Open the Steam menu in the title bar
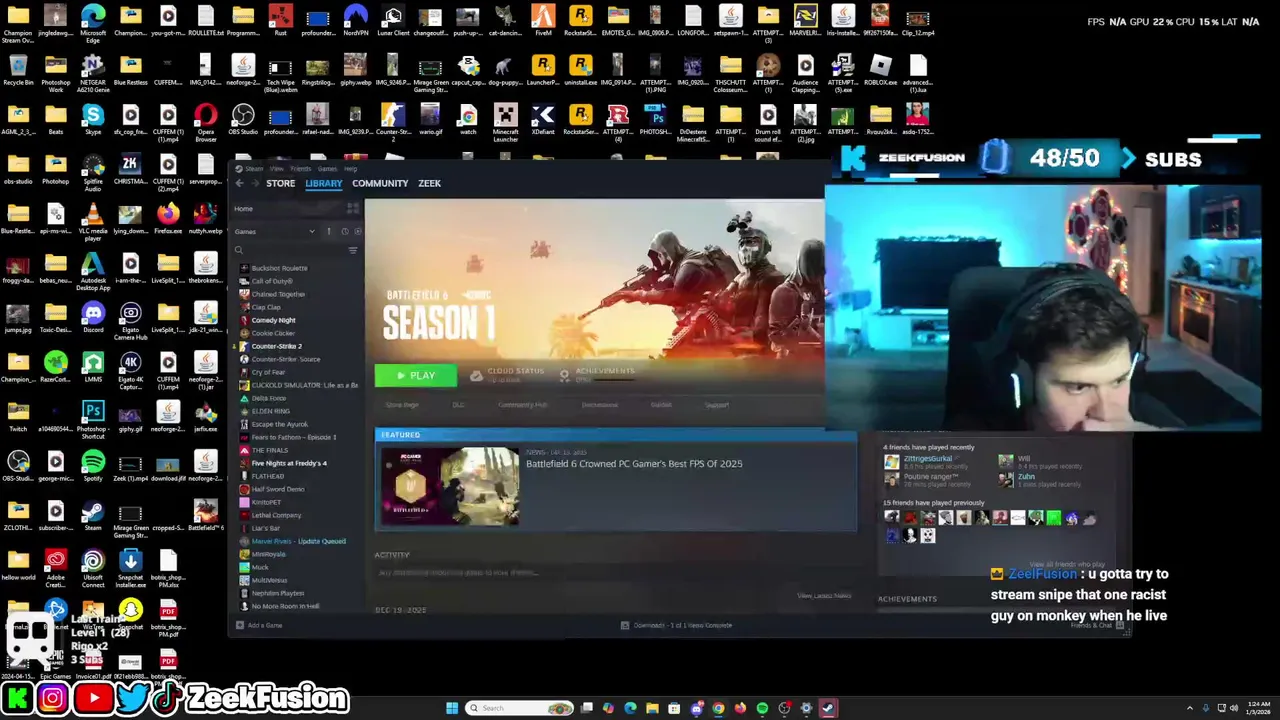The height and width of the screenshot is (720, 1280). click(254, 169)
